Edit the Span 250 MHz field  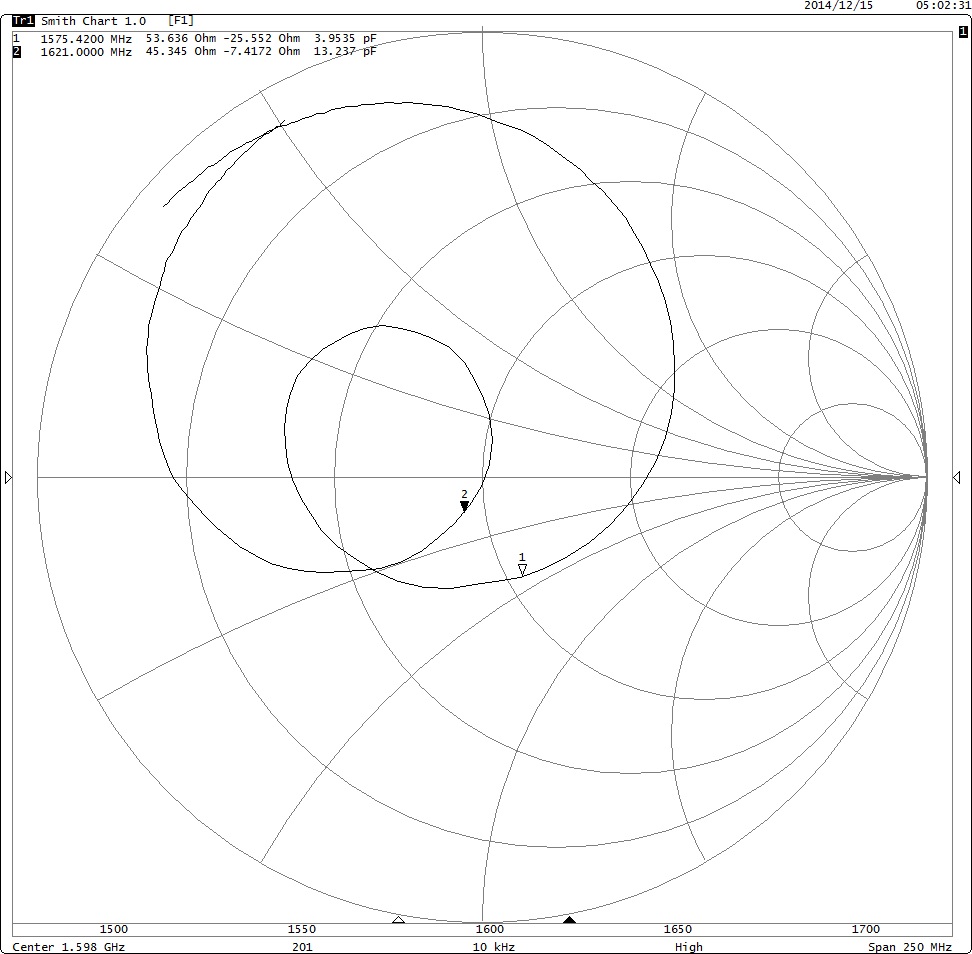click(909, 947)
